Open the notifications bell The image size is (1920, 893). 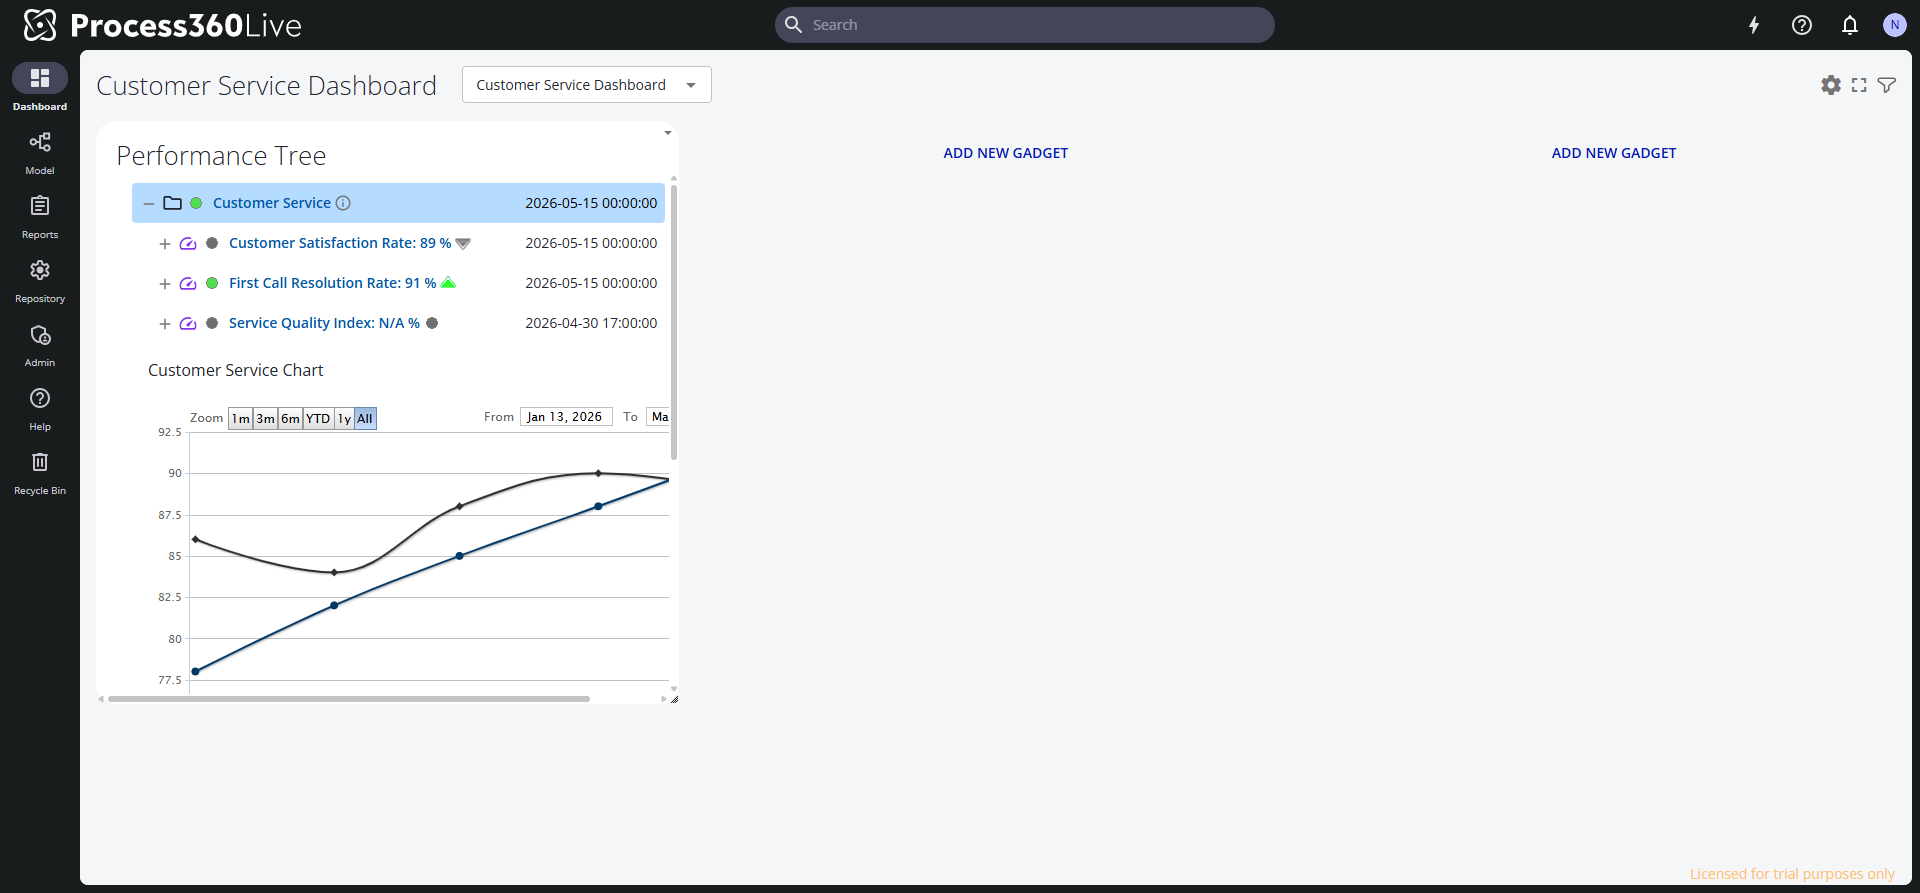(x=1850, y=25)
